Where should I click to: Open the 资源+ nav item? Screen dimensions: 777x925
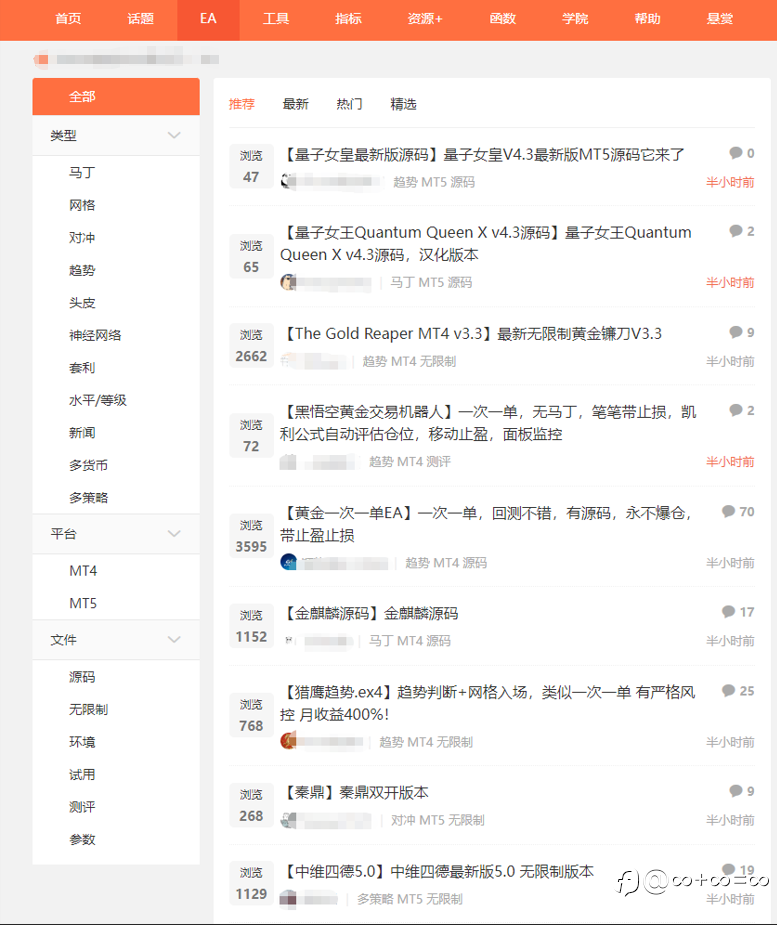(x=425, y=19)
